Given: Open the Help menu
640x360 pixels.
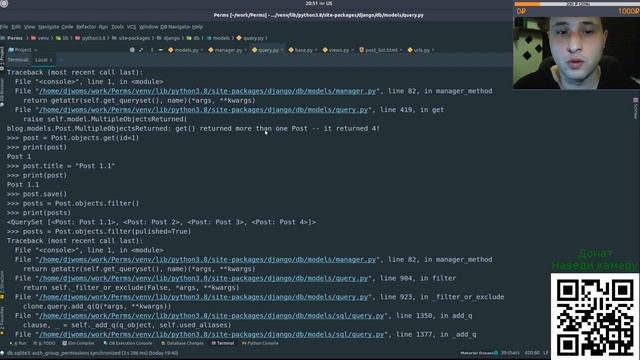Looking at the screenshot, I should pos(198,27).
